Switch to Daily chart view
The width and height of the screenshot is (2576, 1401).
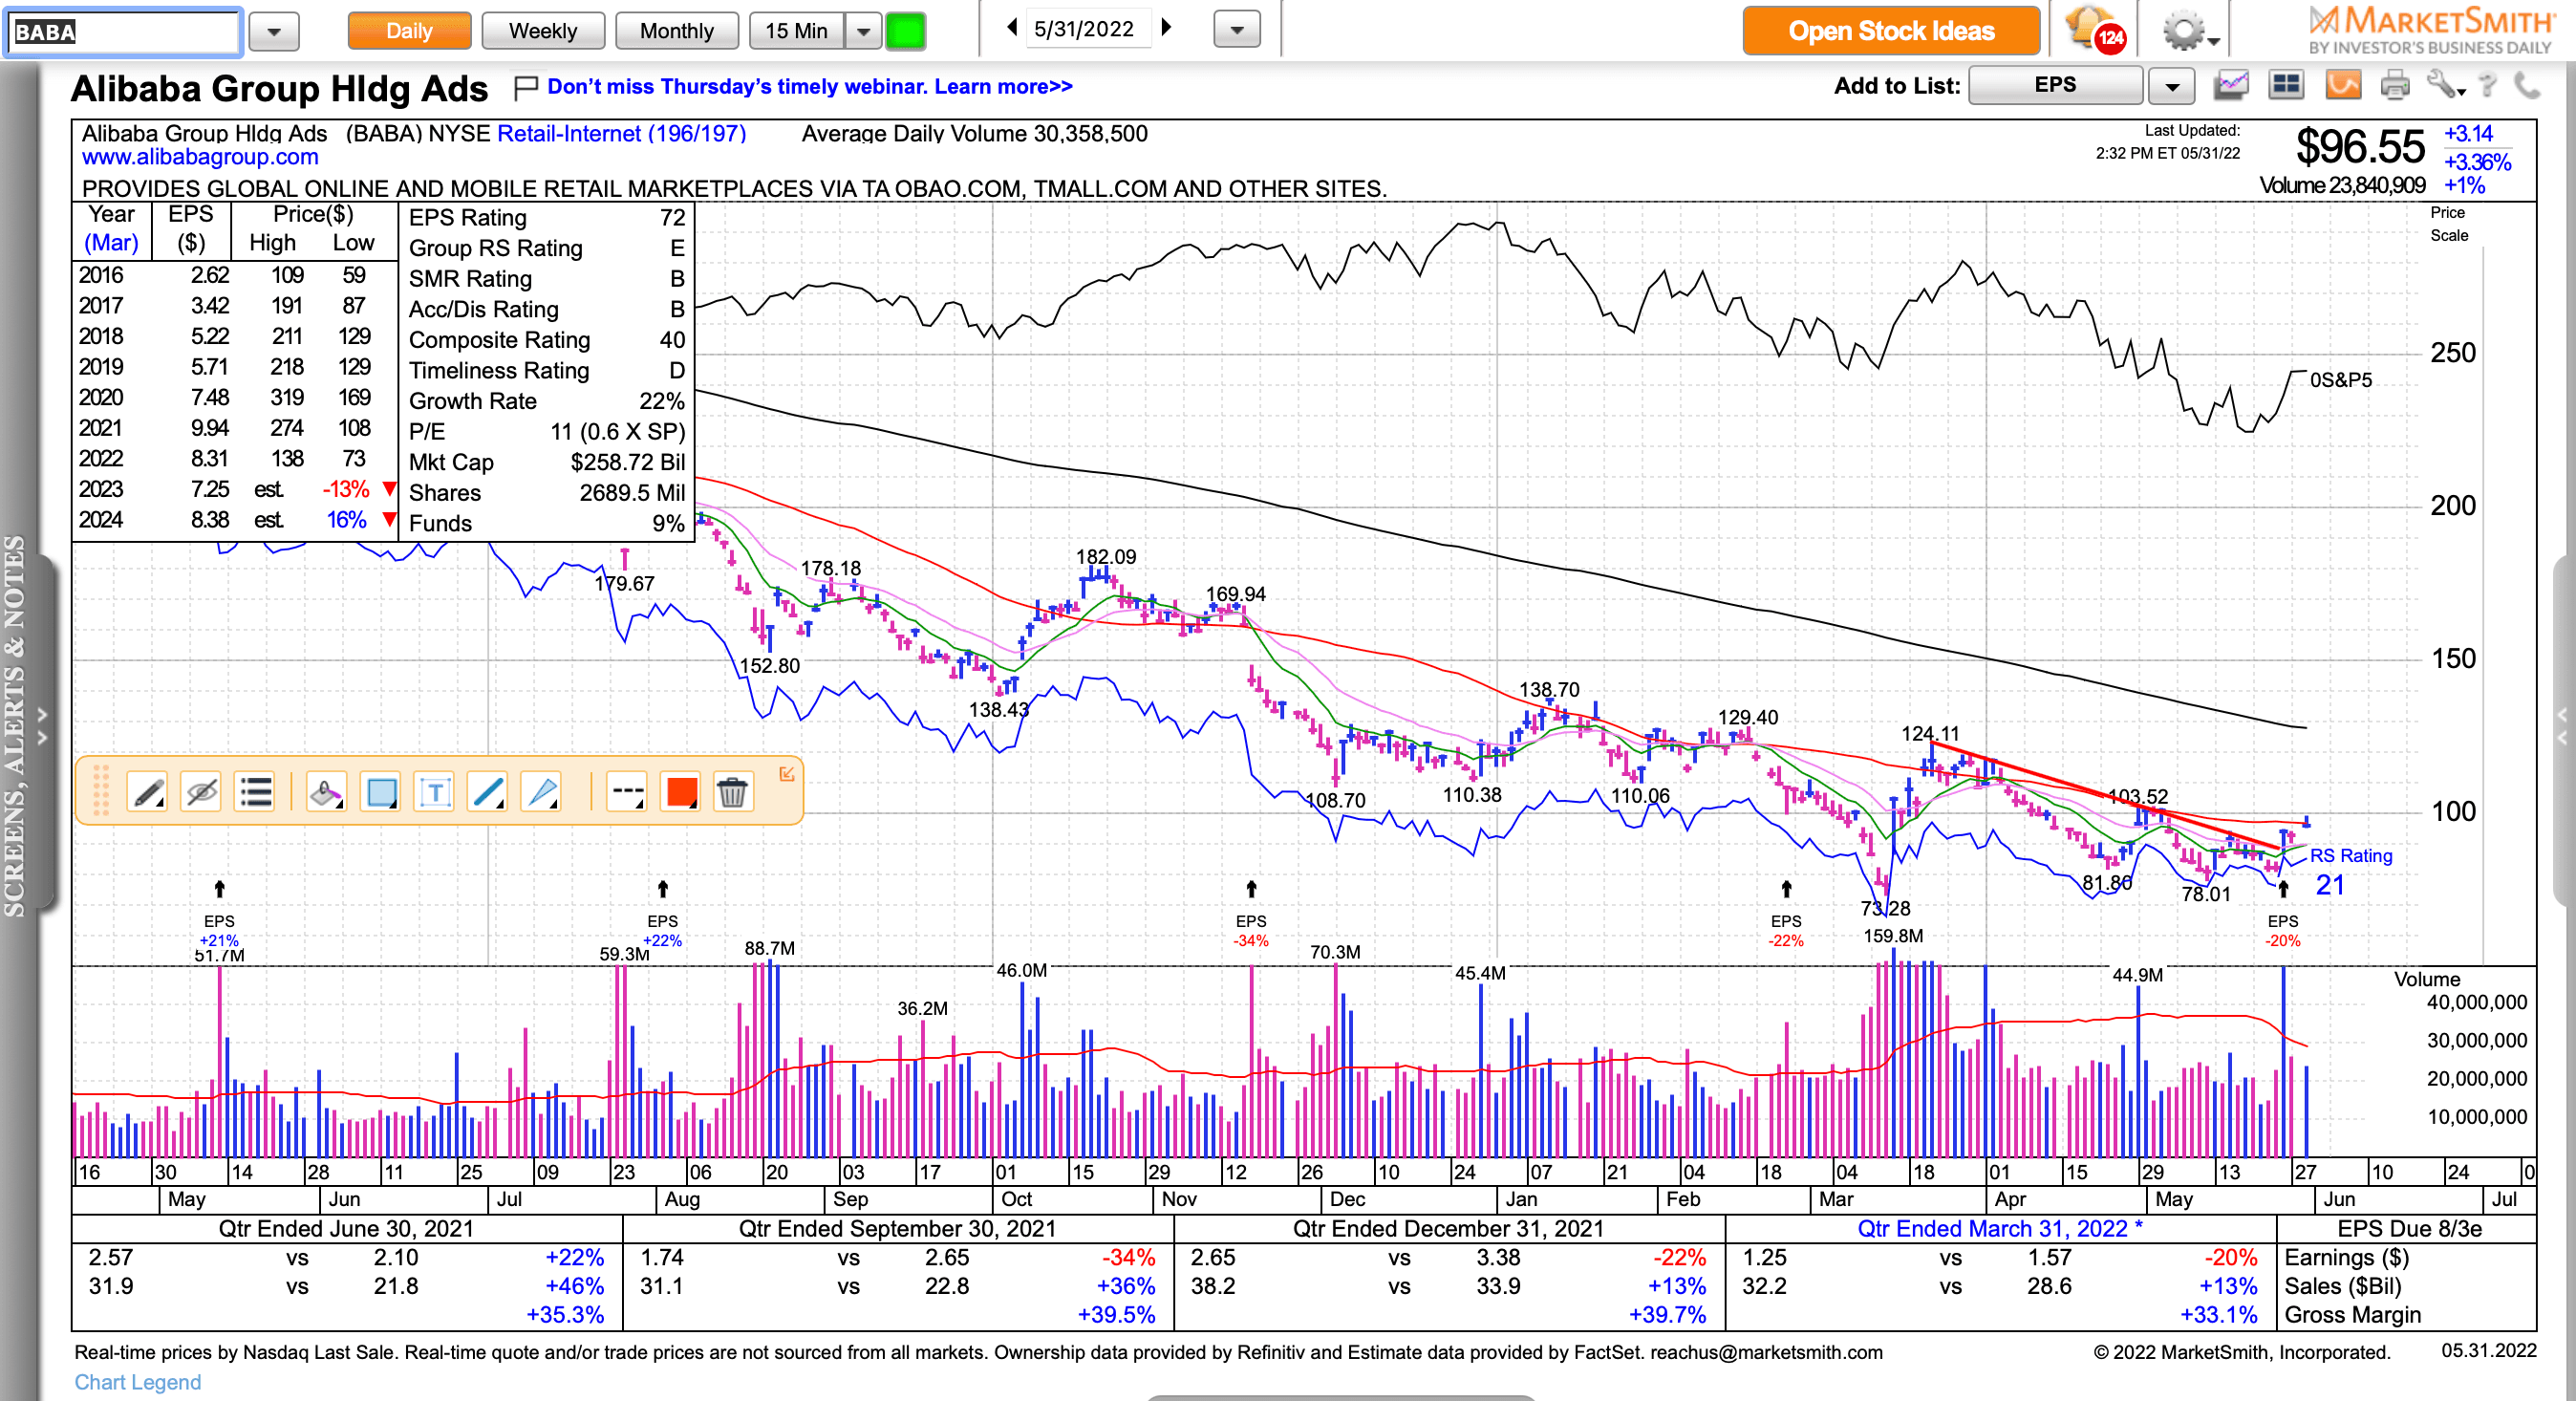[x=409, y=31]
